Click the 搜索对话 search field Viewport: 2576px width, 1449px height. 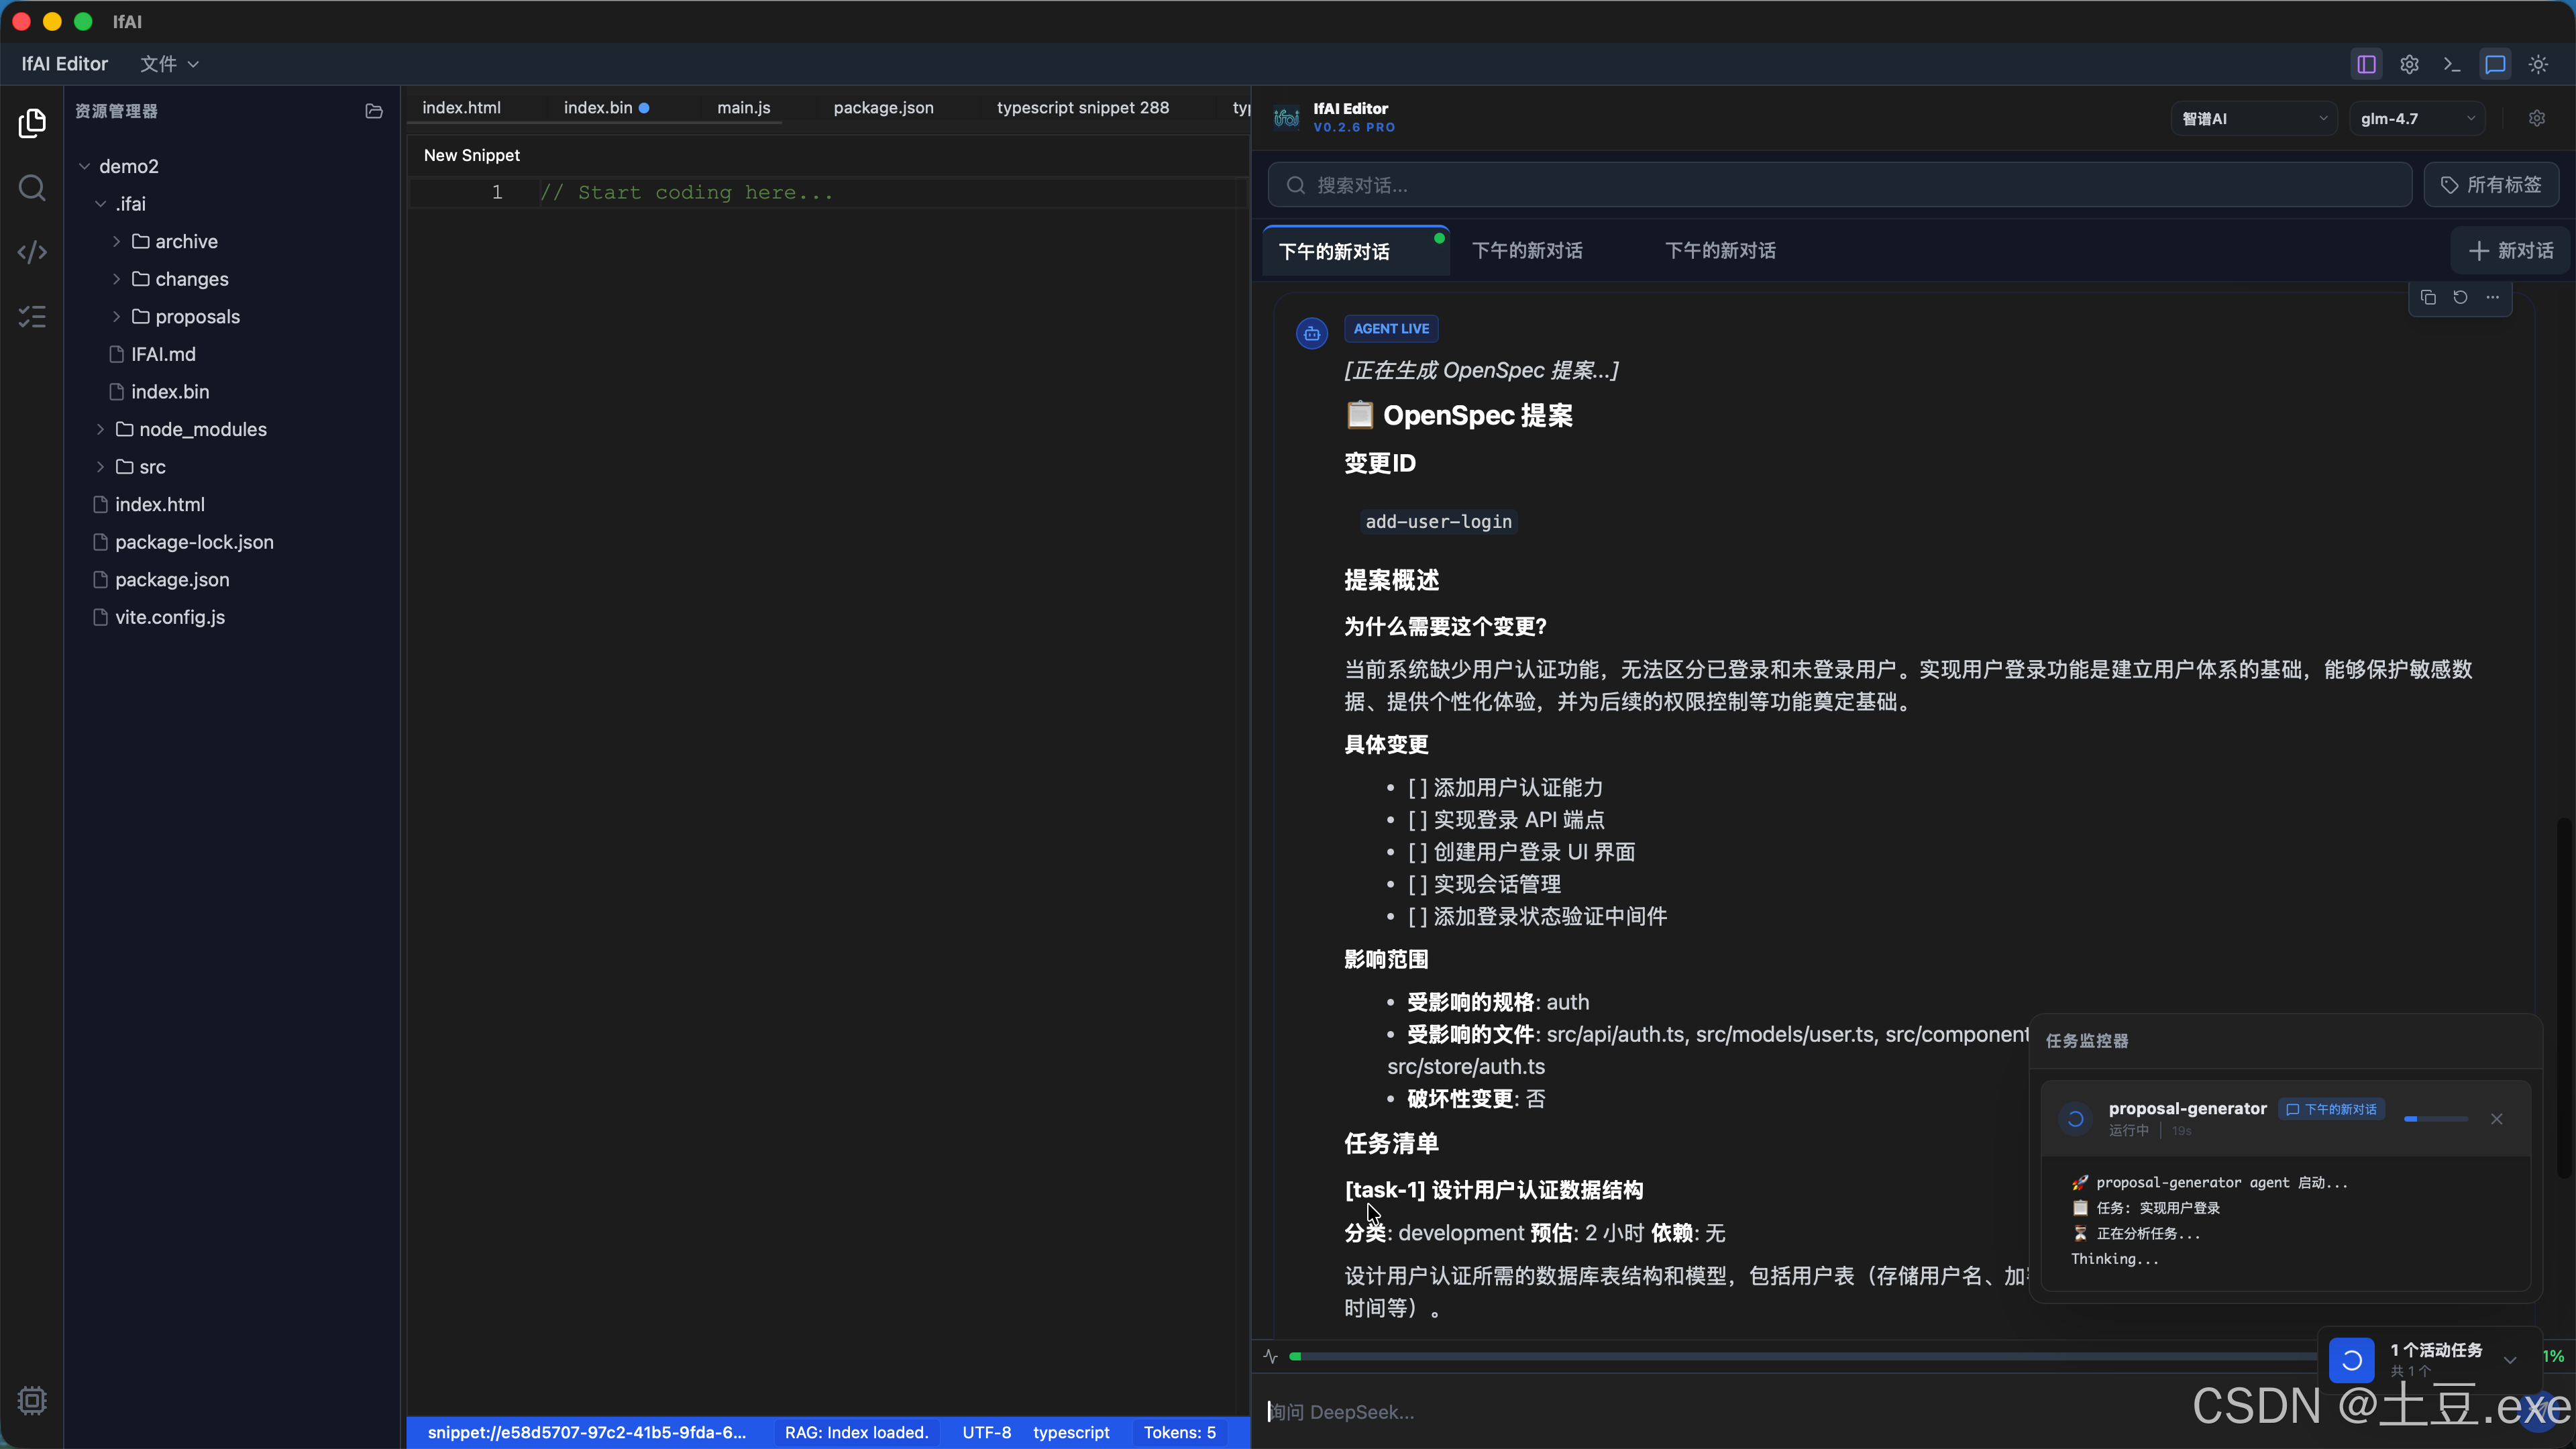[x=1840, y=185]
